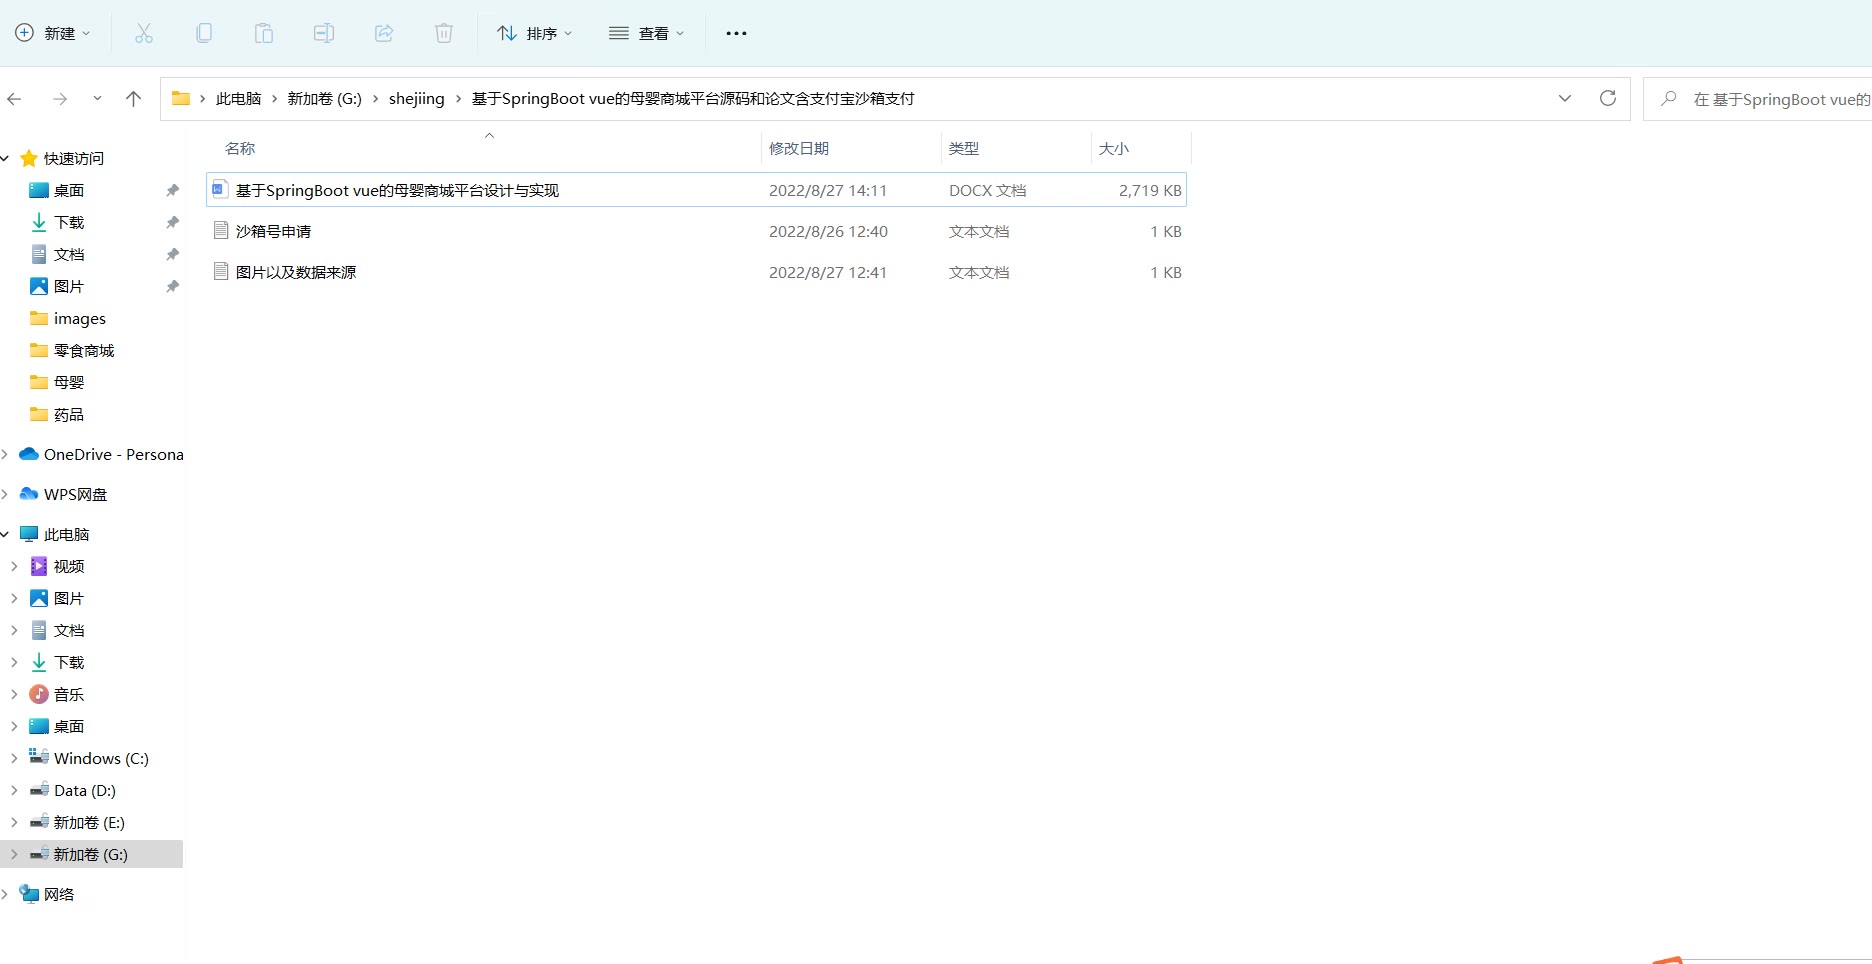Expand the OneDrive - Personal node
The height and width of the screenshot is (964, 1872).
[x=6, y=454]
